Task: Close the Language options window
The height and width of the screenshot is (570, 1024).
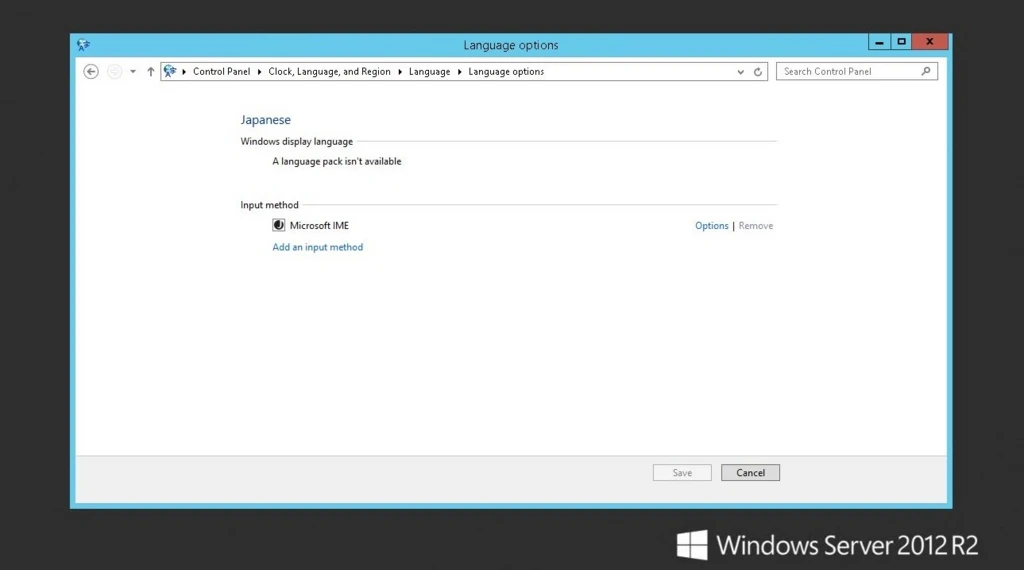Action: tap(929, 42)
